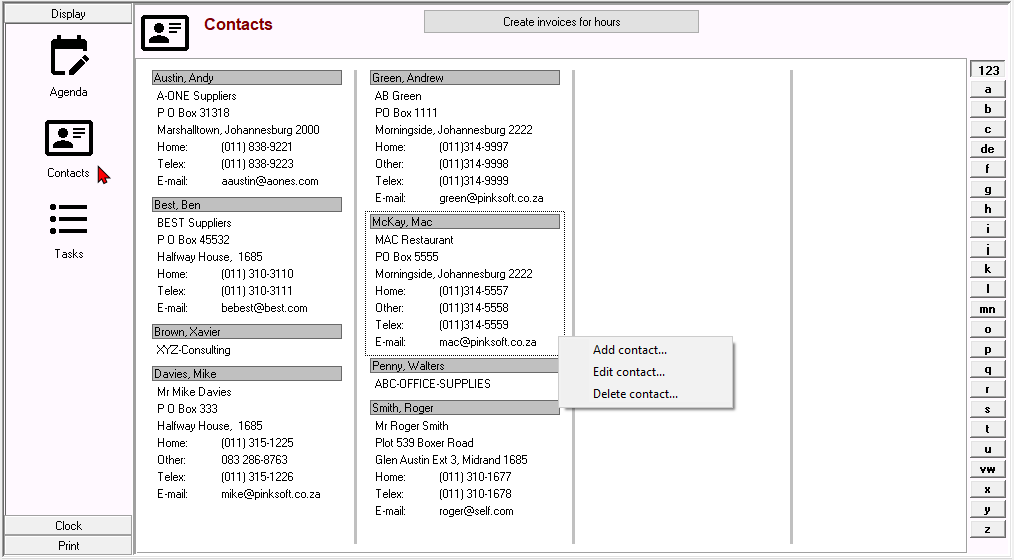Click the XYZ-Consulting company line
The height and width of the screenshot is (560, 1014).
193,350
